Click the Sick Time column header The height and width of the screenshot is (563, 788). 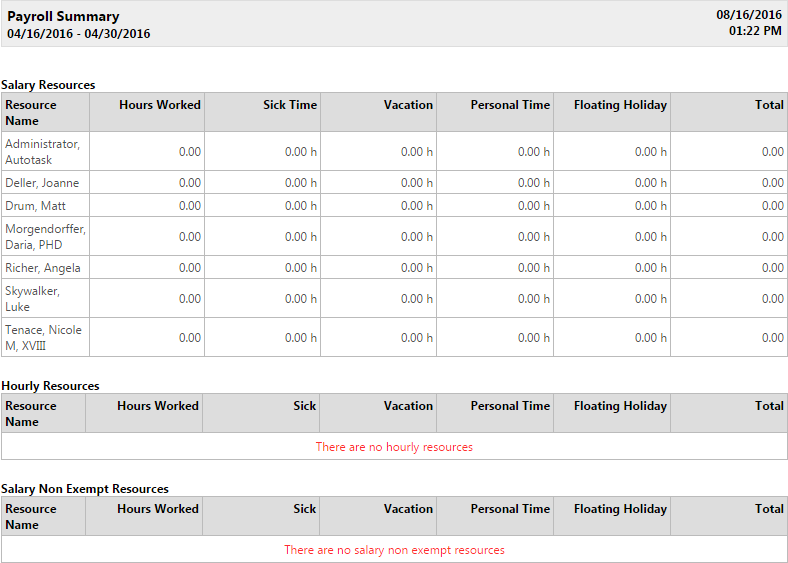click(x=290, y=105)
